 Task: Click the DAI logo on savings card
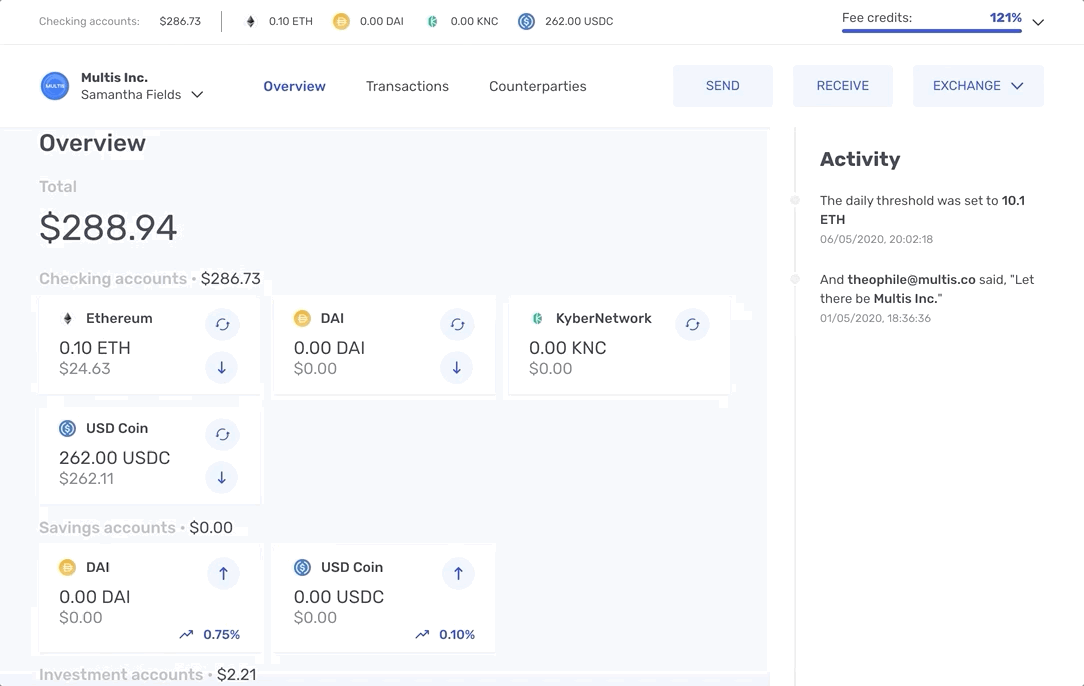click(67, 567)
